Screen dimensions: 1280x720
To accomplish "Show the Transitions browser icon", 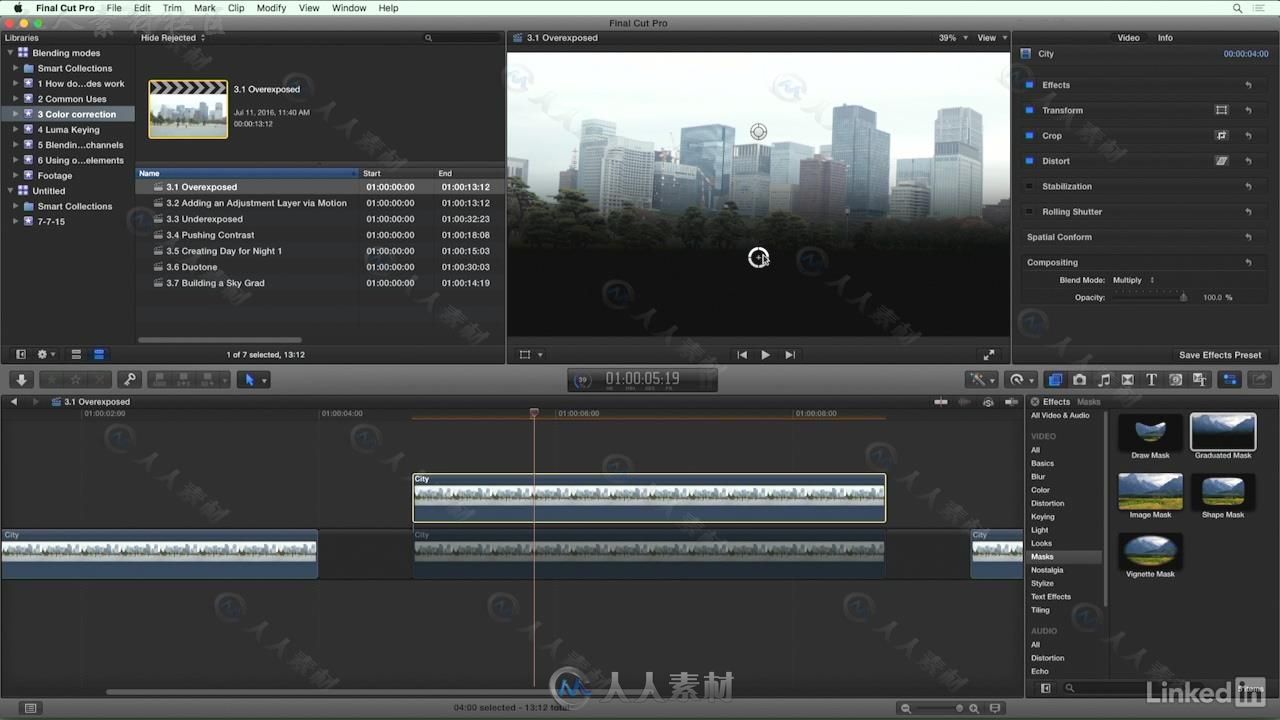I will (1128, 380).
